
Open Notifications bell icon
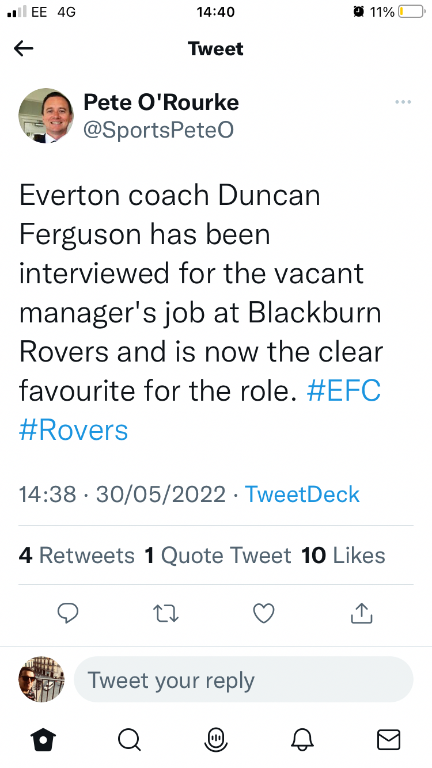[302, 739]
